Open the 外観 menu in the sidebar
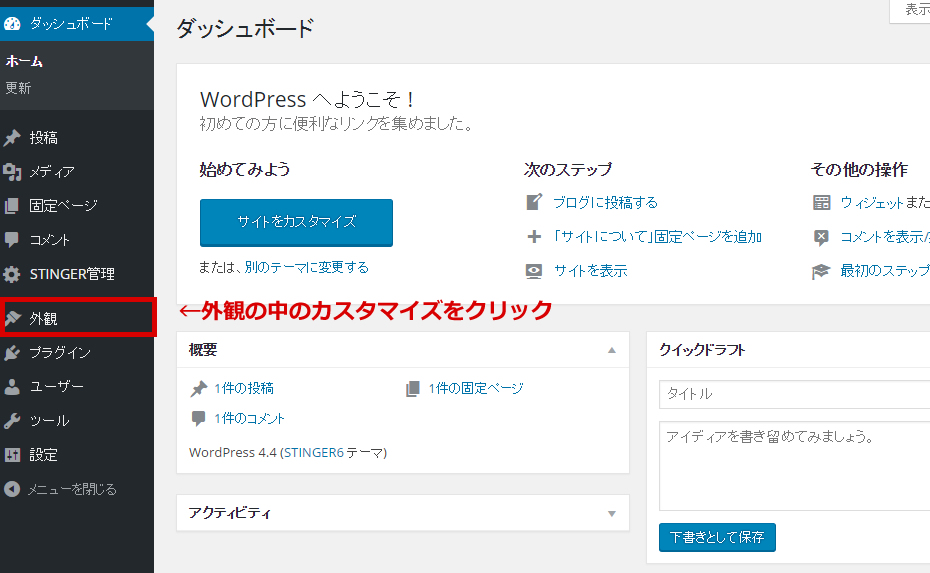 [43, 319]
